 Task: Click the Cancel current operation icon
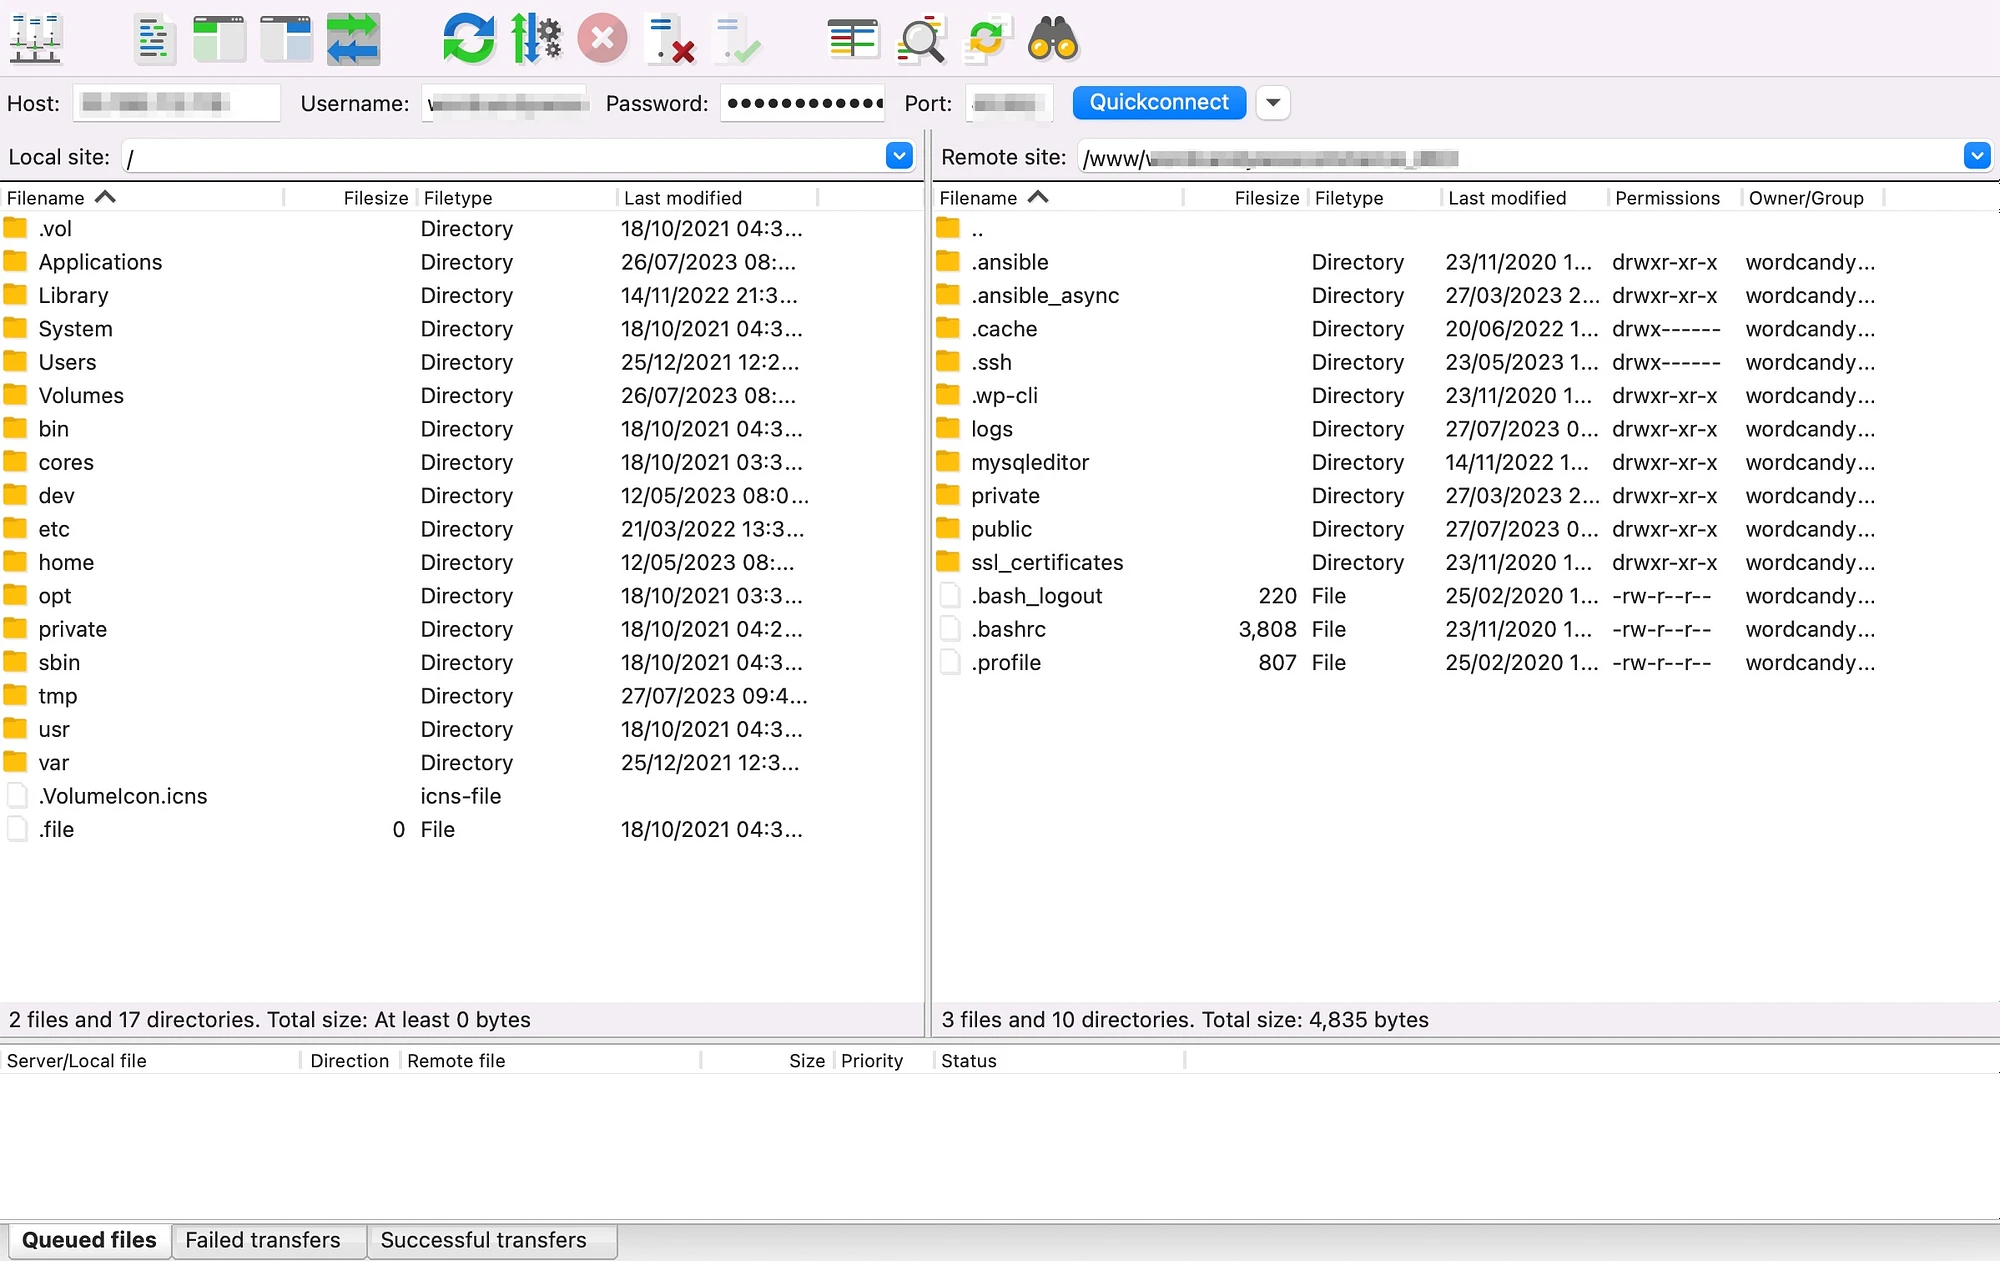point(604,39)
